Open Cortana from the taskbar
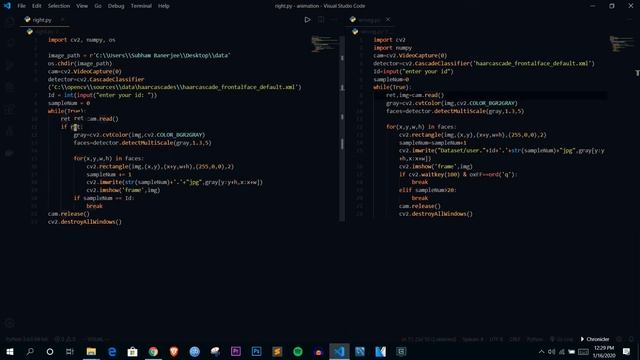 tap(50, 351)
